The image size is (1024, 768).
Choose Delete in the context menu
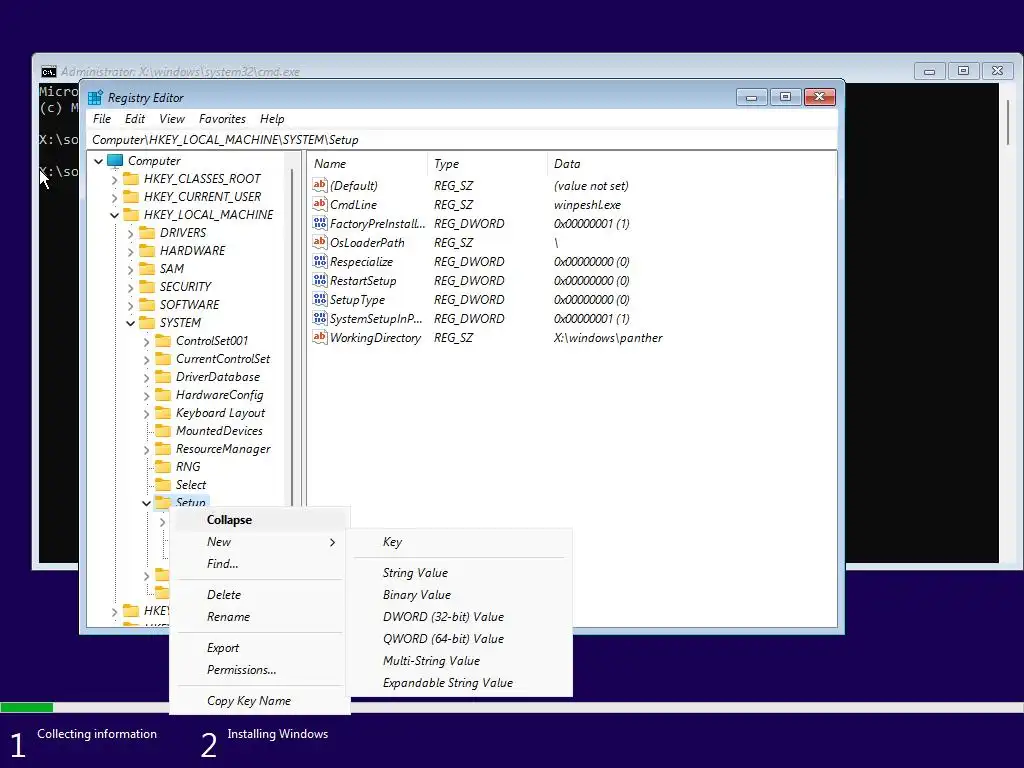pos(260,595)
